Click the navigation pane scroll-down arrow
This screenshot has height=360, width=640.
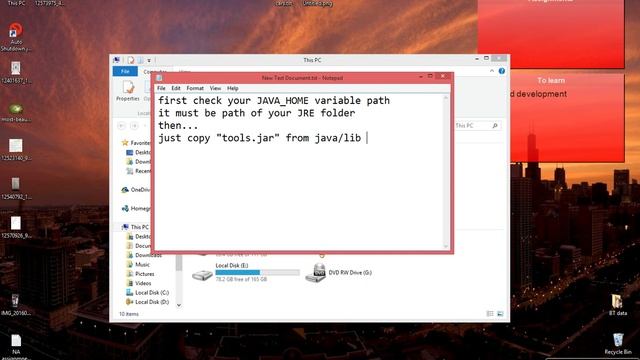click(179, 305)
